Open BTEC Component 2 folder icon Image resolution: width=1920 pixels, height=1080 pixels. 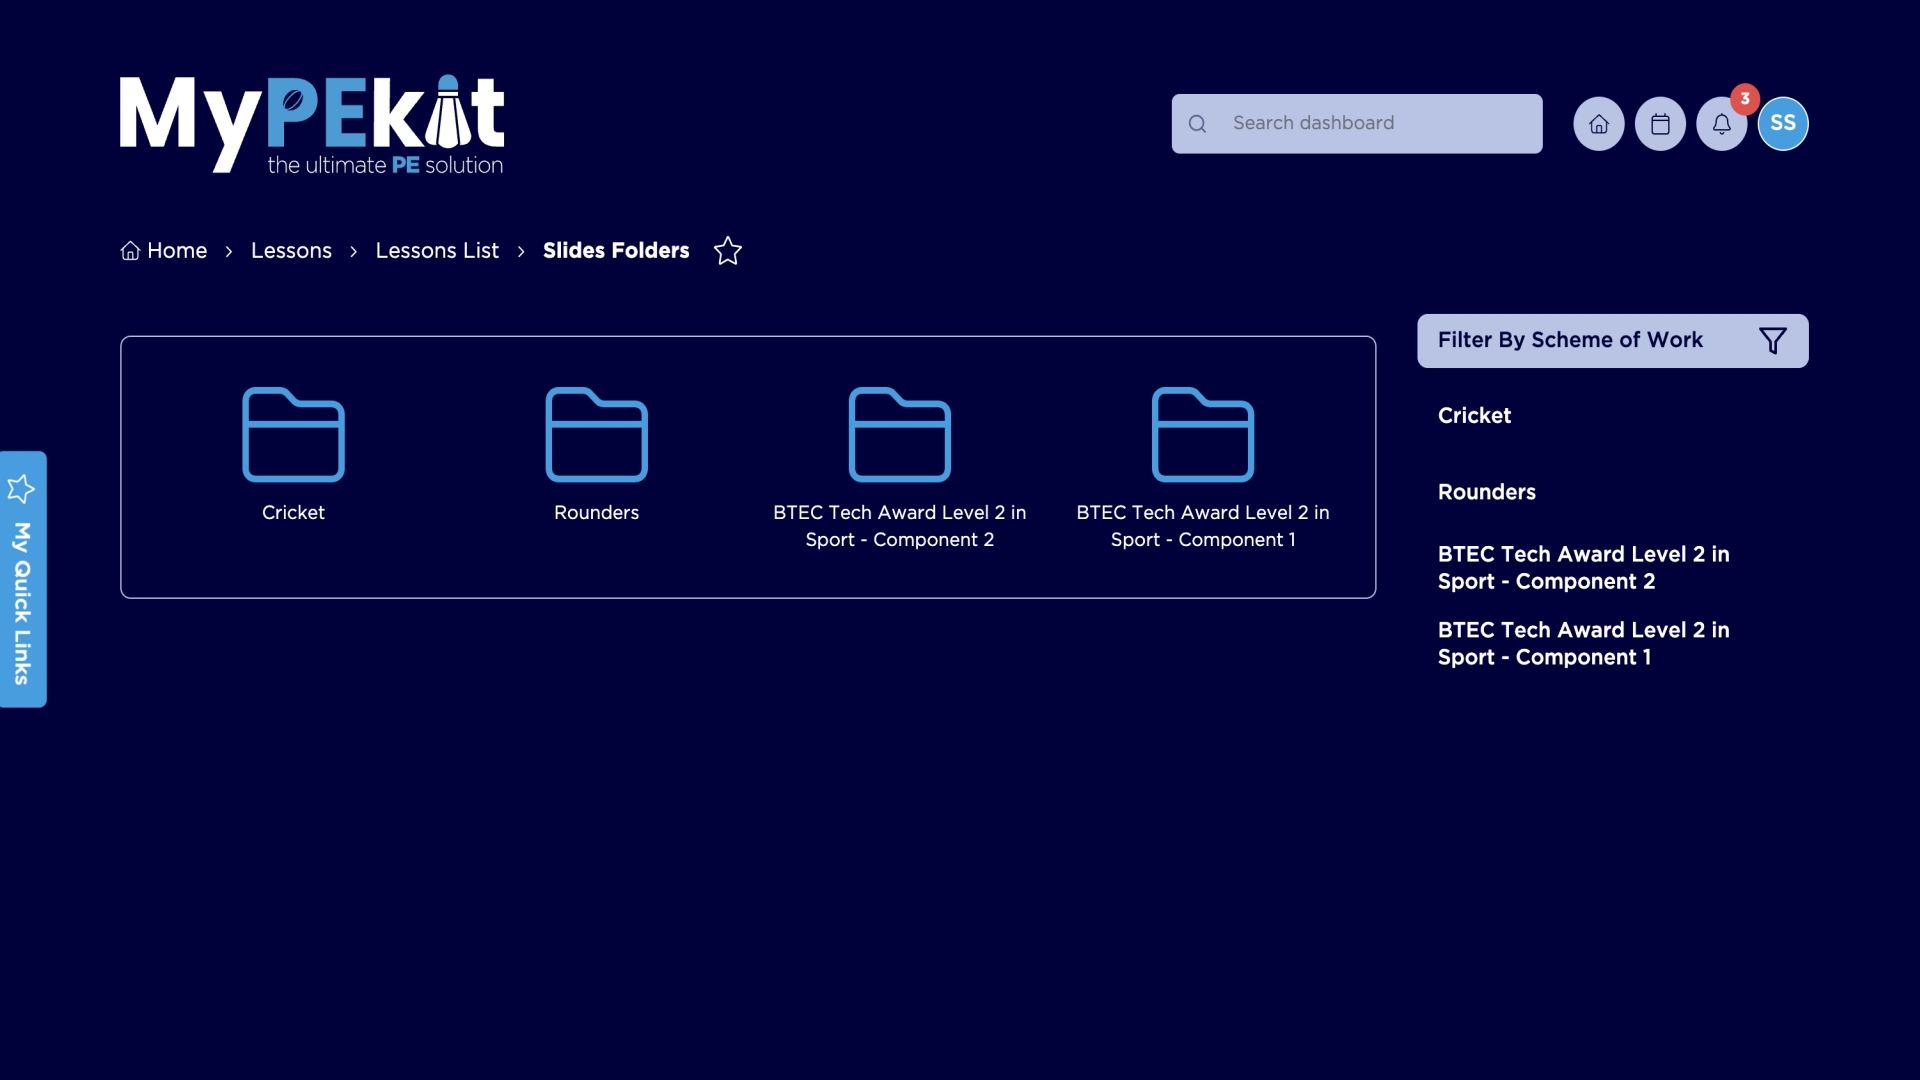pos(899,435)
